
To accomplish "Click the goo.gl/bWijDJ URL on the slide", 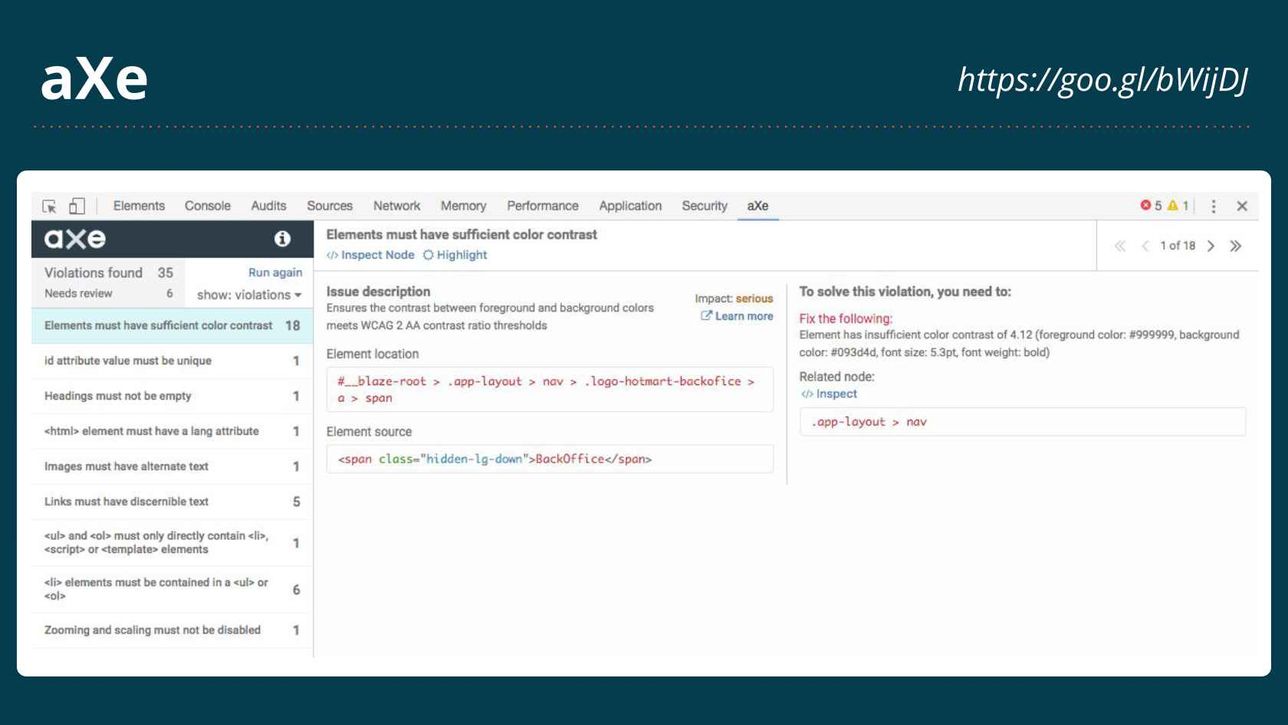I will (1103, 80).
